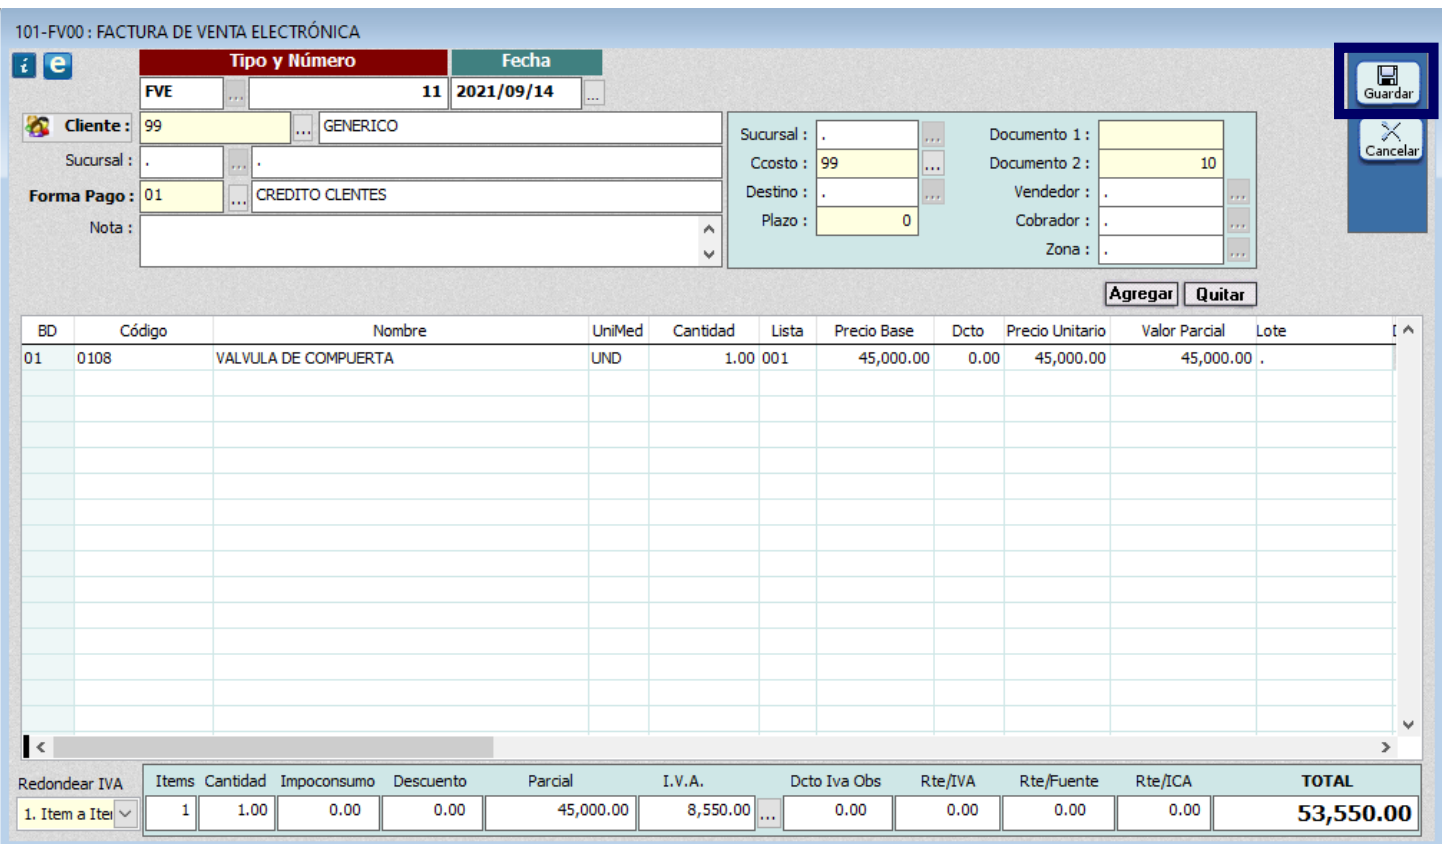This screenshot has width=1448, height=844.
Task: Click the Documento 1 field
Action: tap(1161, 135)
